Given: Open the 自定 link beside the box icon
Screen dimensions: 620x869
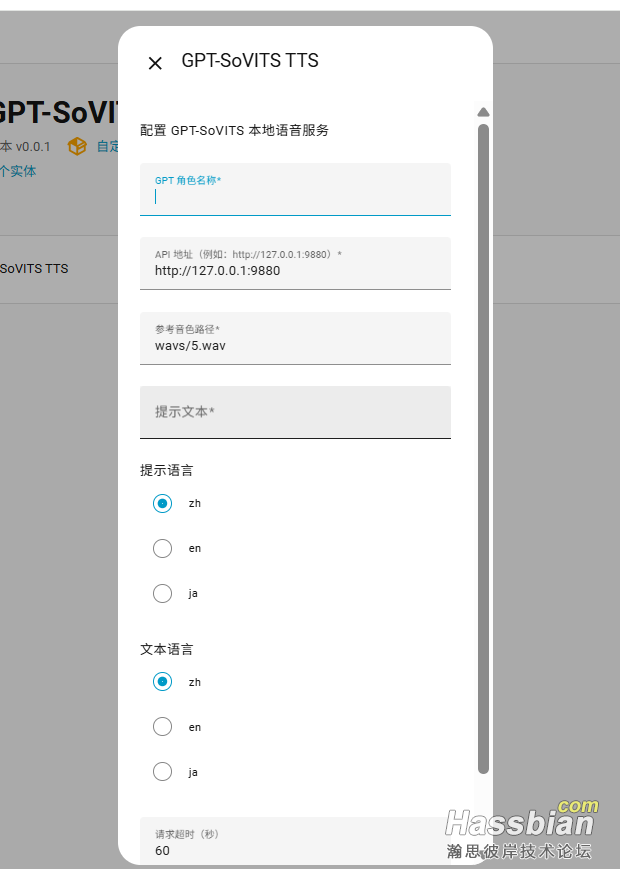Looking at the screenshot, I should point(108,147).
